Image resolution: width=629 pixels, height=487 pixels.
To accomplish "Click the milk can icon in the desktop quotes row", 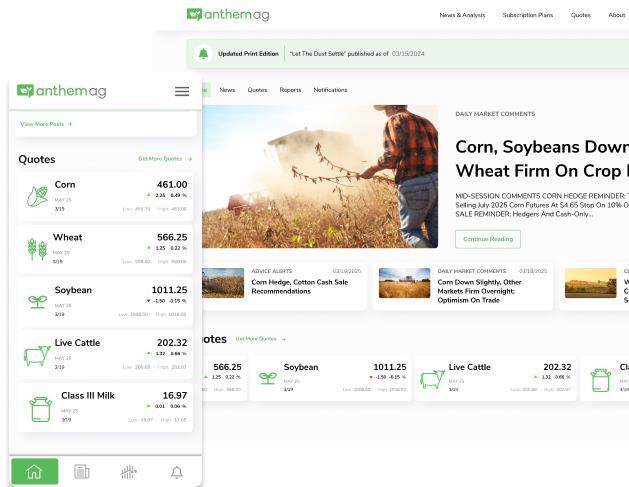I will [x=601, y=380].
